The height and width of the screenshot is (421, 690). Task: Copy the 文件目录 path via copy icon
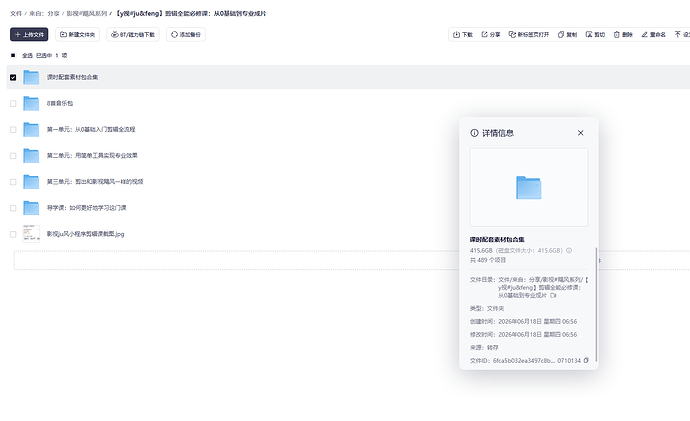553,296
